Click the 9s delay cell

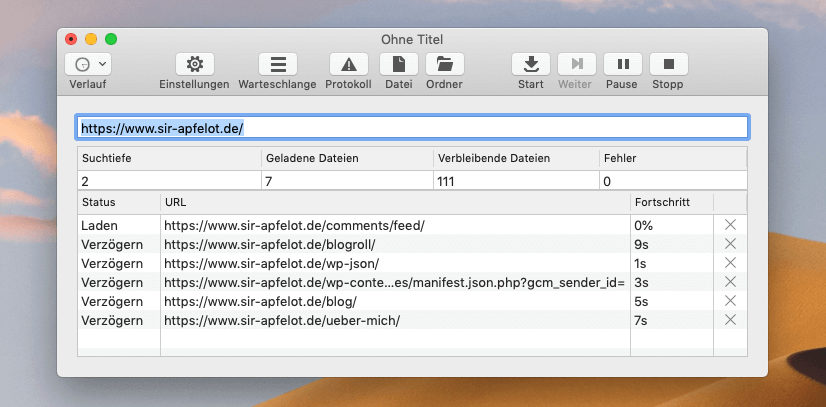tap(672, 244)
